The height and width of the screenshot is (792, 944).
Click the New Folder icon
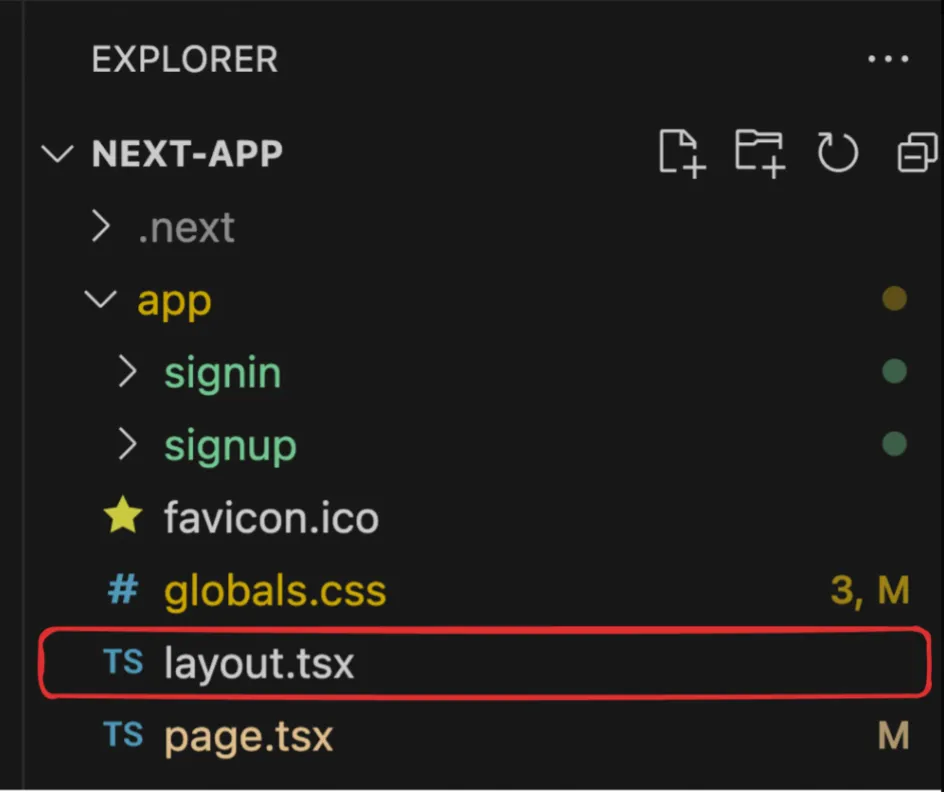[x=759, y=153]
